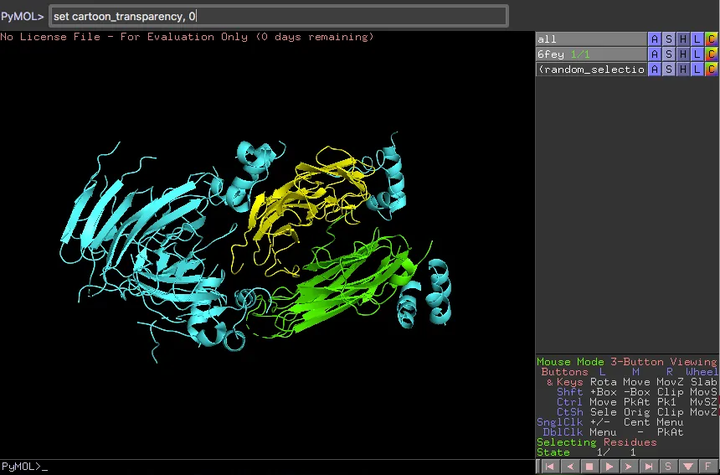Click the 'Shft +Box -Box Clip MovS' row
This screenshot has height=475, width=720.
pos(636,392)
